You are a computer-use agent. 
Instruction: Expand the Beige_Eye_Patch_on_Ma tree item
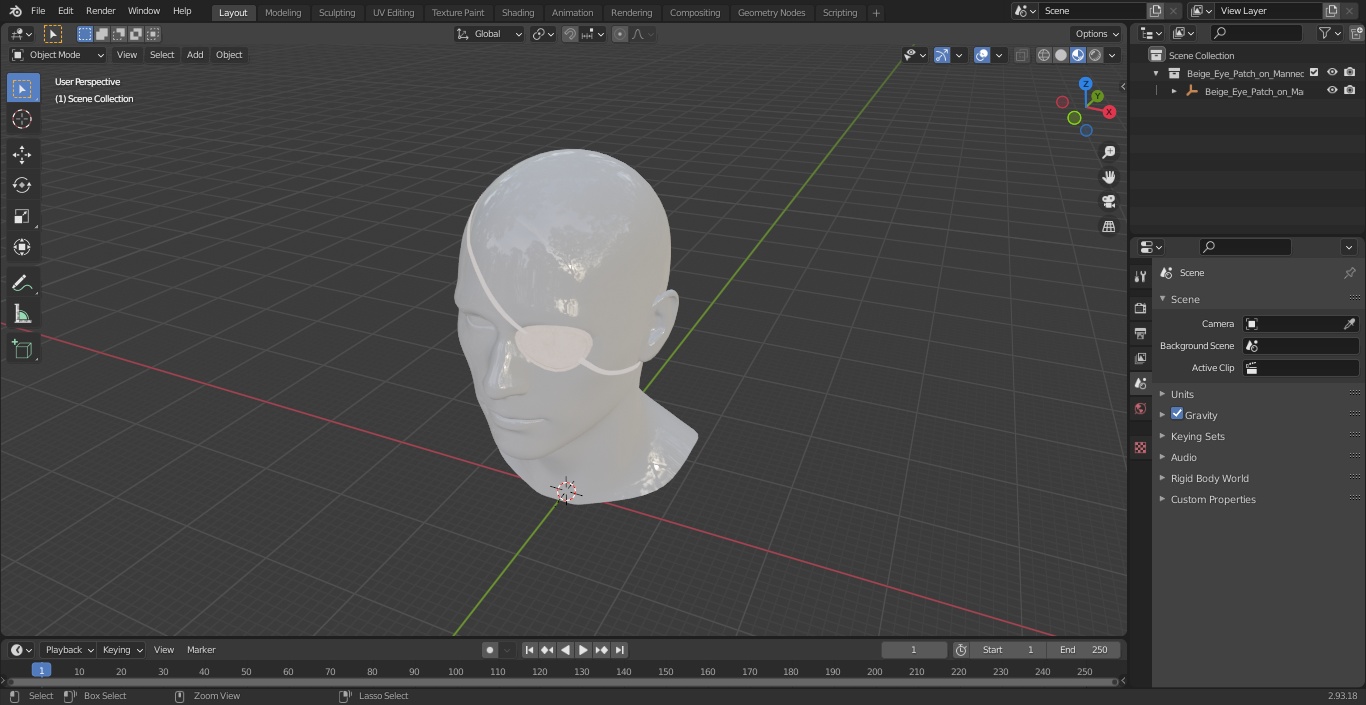pos(1174,91)
